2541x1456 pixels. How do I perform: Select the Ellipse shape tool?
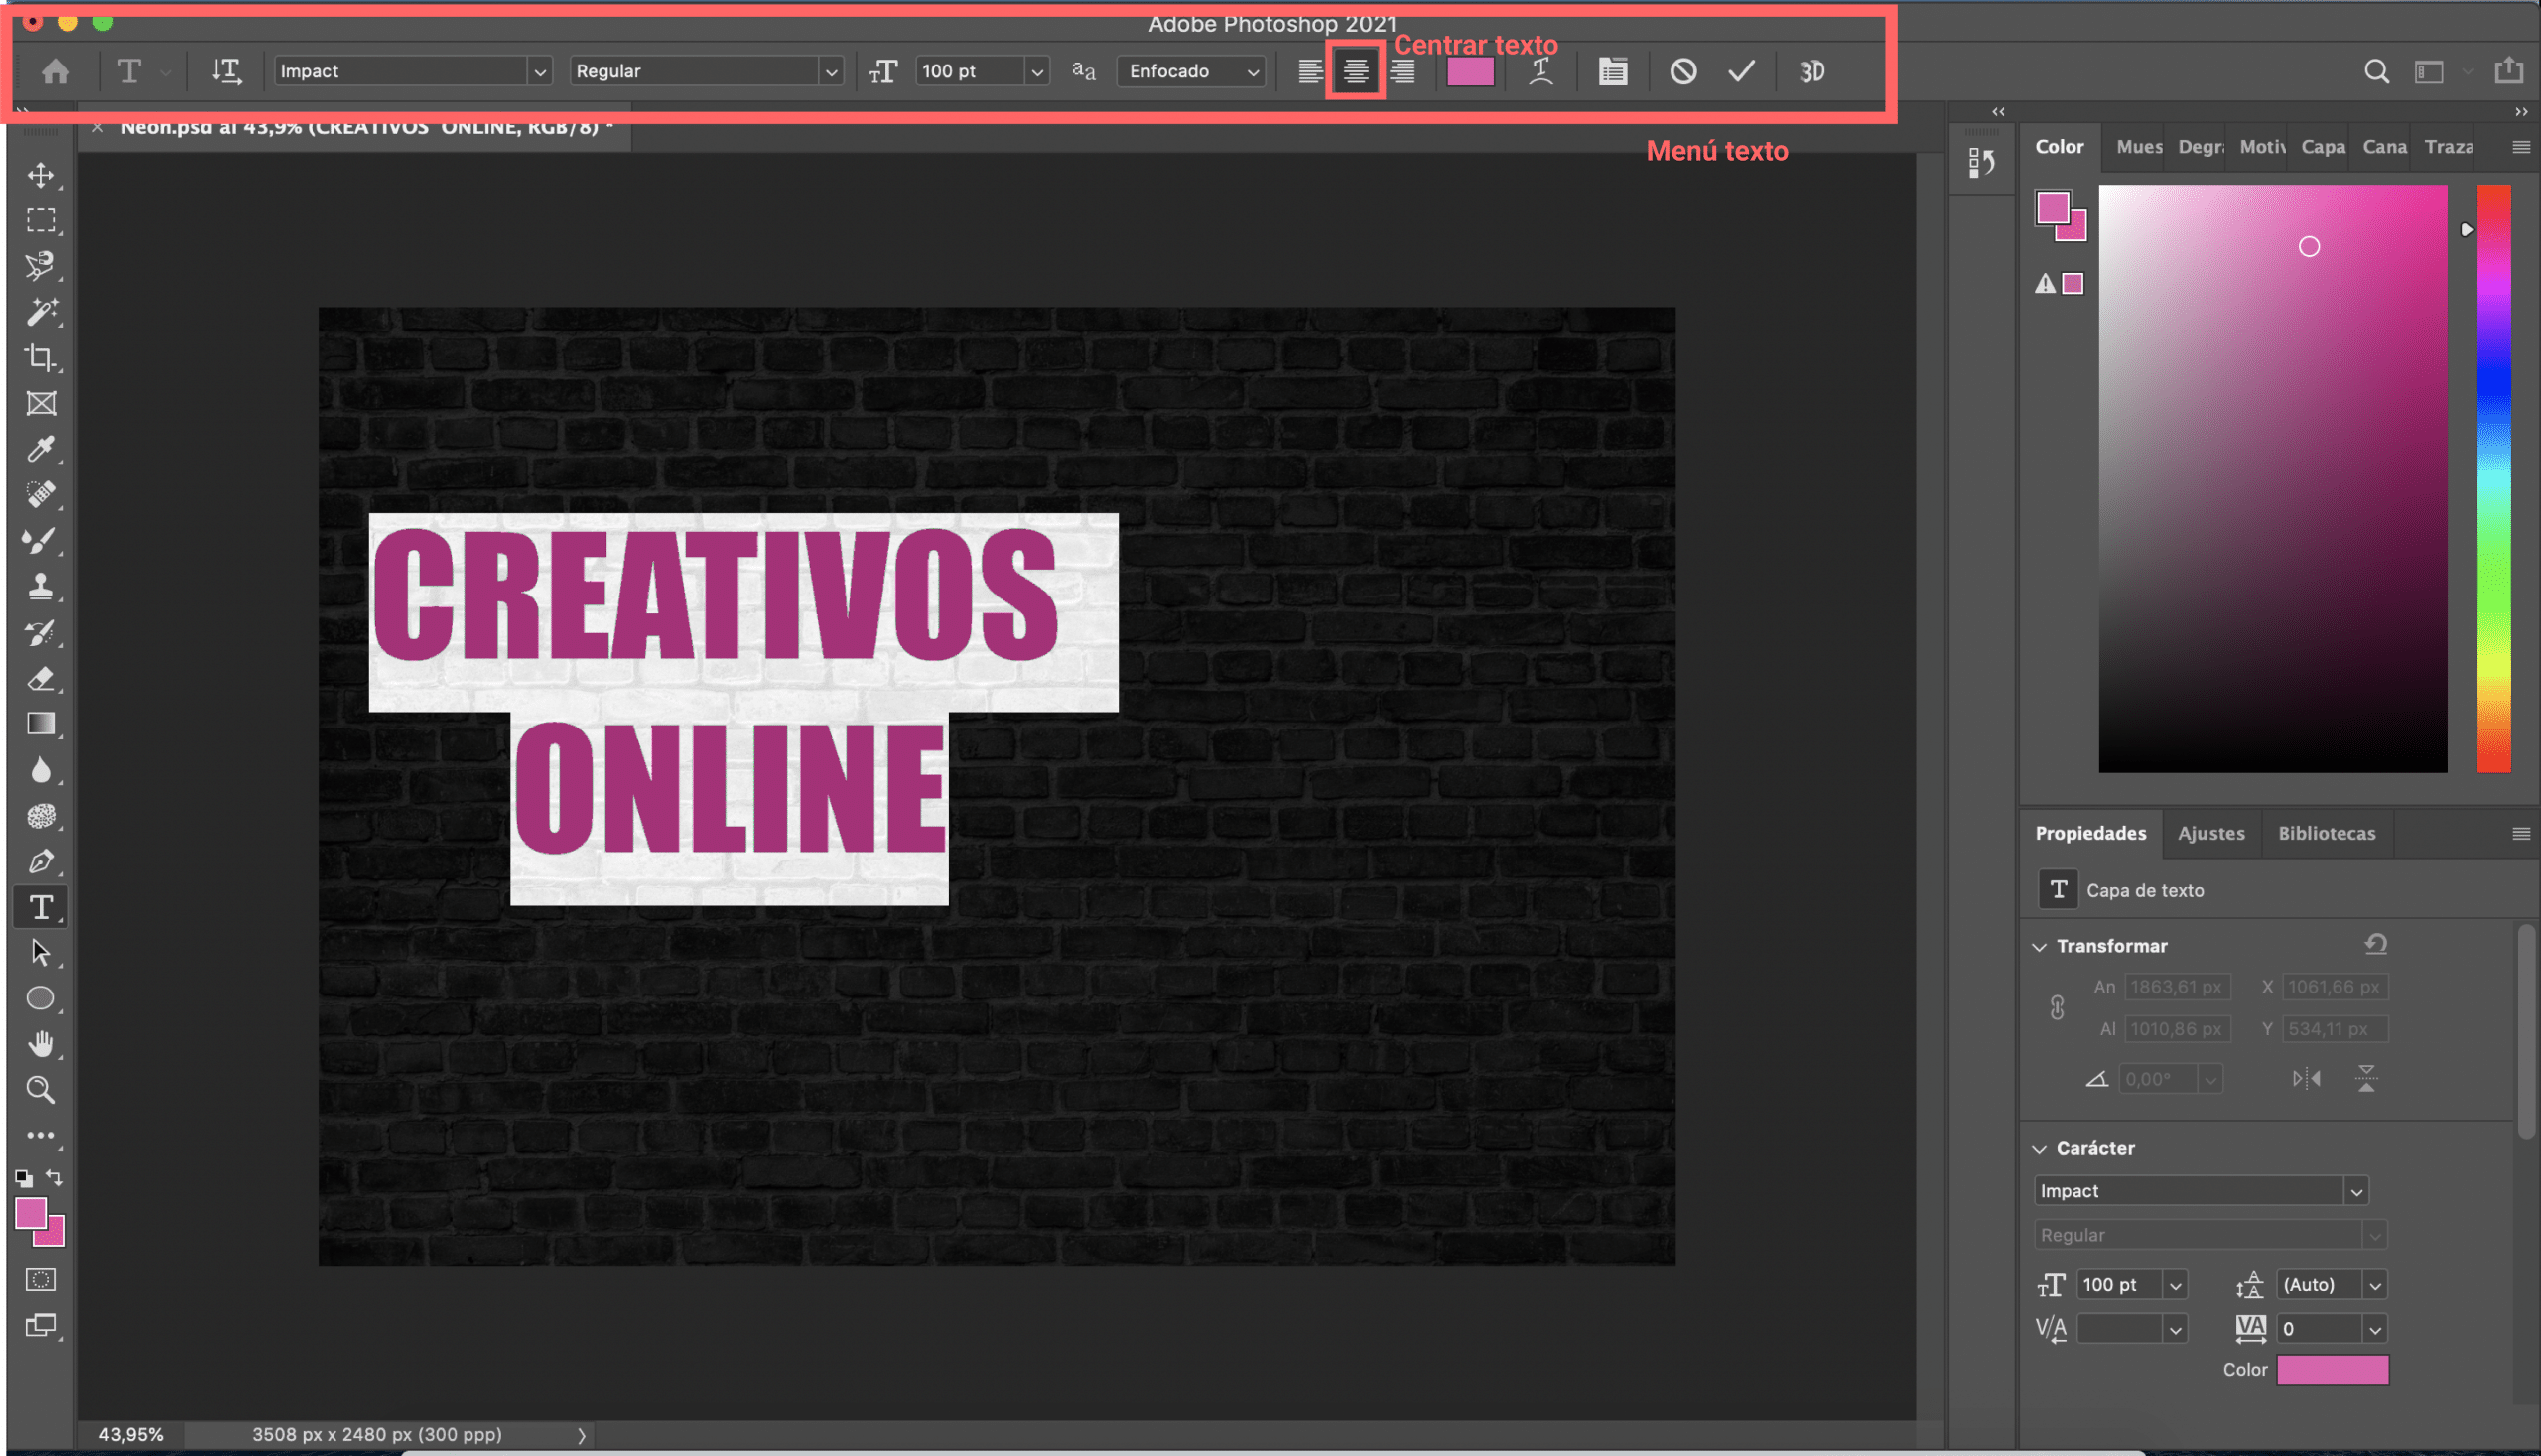tap(41, 998)
